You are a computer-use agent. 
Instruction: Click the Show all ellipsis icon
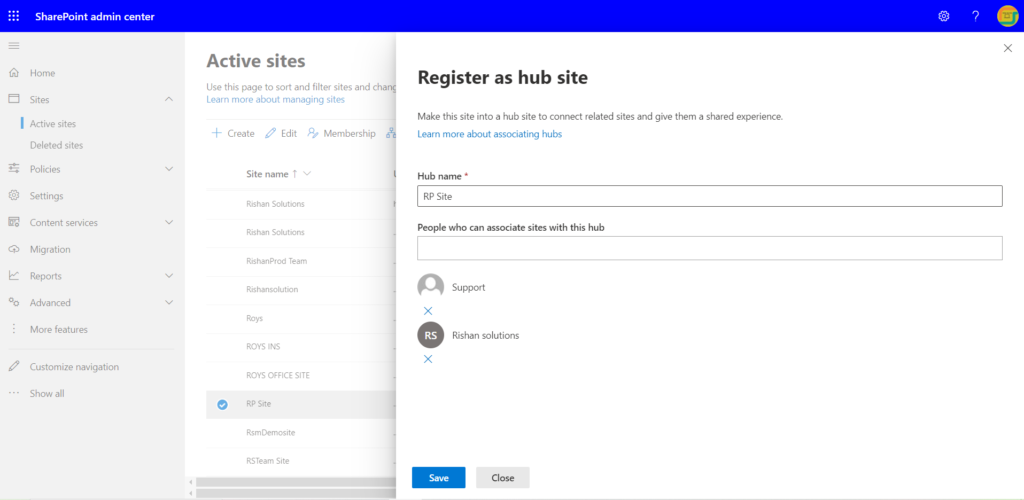point(14,394)
